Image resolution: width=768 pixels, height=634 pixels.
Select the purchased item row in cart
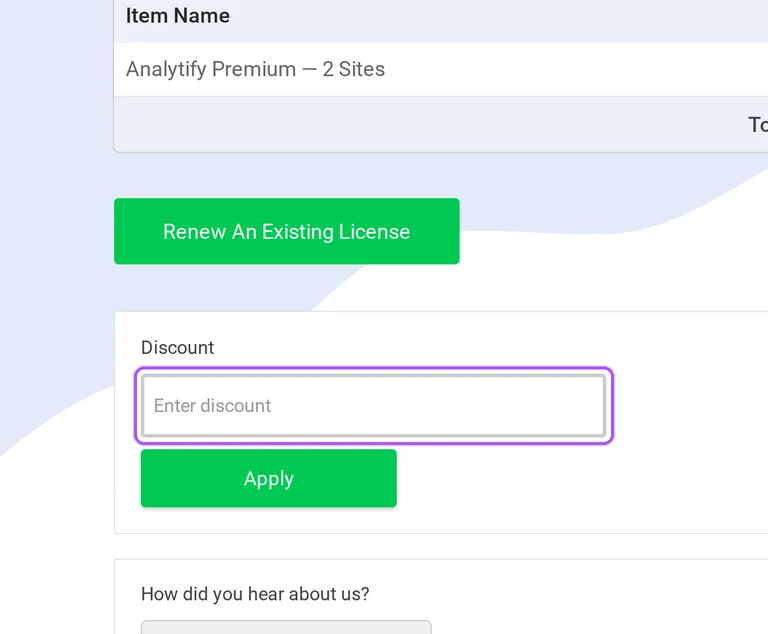tap(441, 69)
